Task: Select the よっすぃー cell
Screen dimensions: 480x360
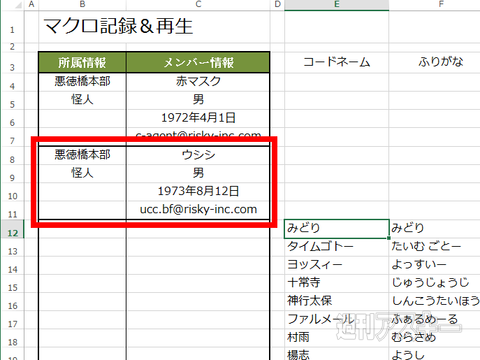Action: 435,266
